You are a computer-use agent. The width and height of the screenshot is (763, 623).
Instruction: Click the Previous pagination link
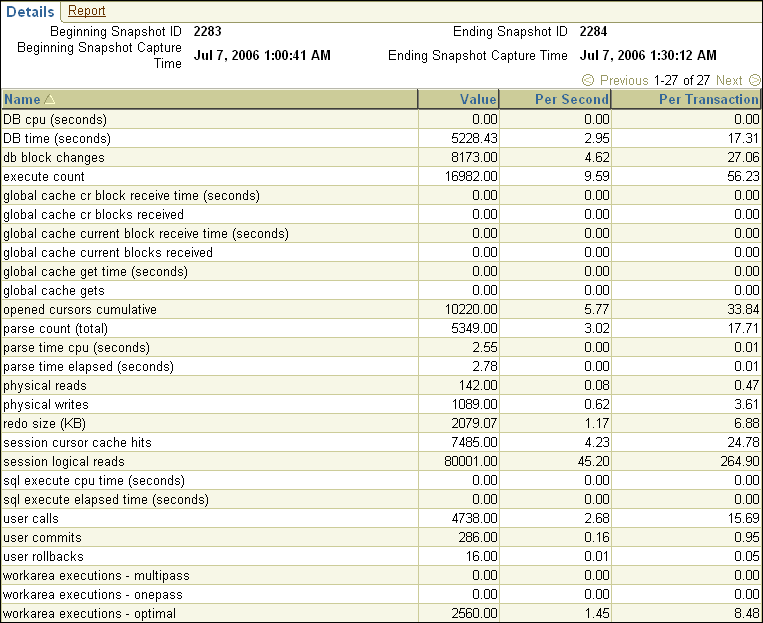pos(624,80)
